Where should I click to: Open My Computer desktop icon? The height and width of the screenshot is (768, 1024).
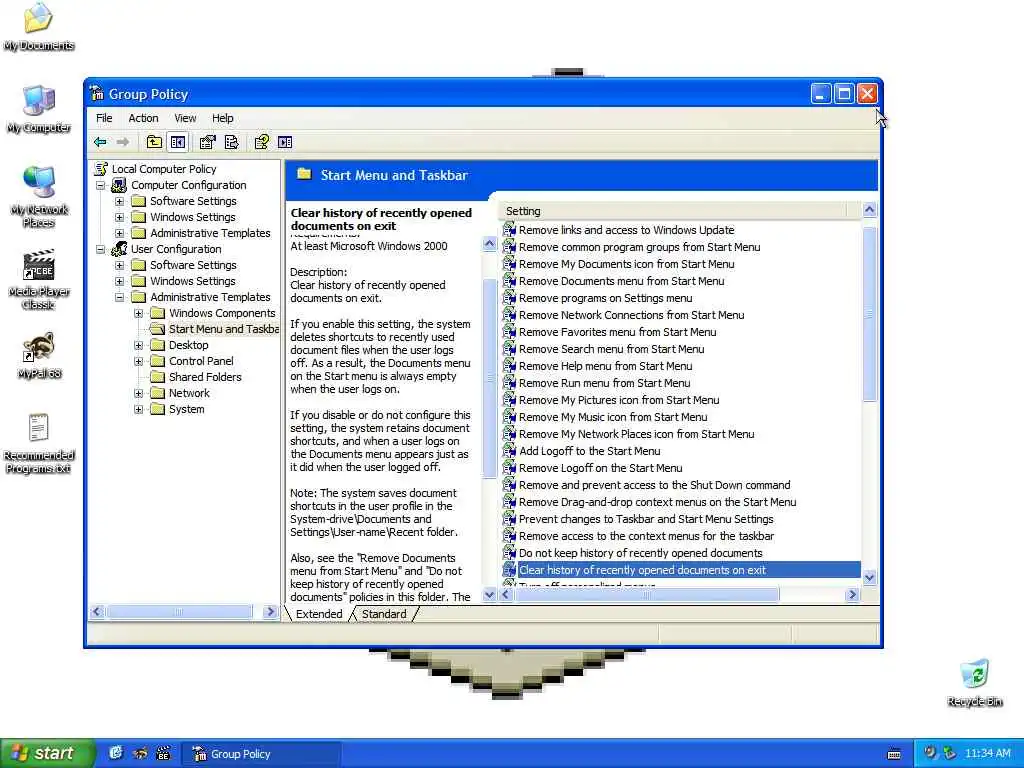[x=39, y=110]
